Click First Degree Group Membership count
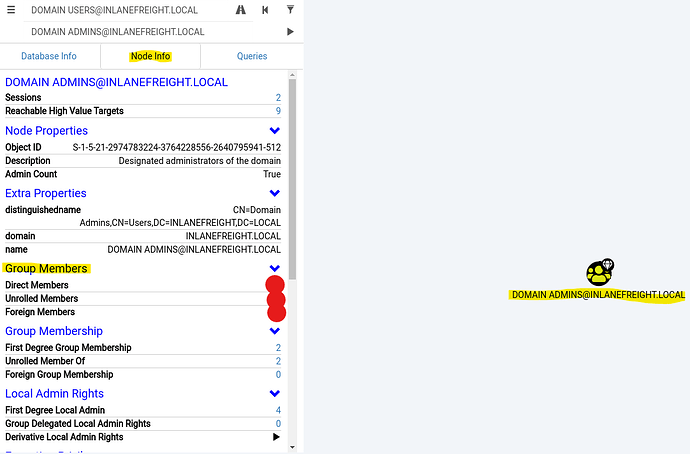The image size is (690, 454). [278, 348]
